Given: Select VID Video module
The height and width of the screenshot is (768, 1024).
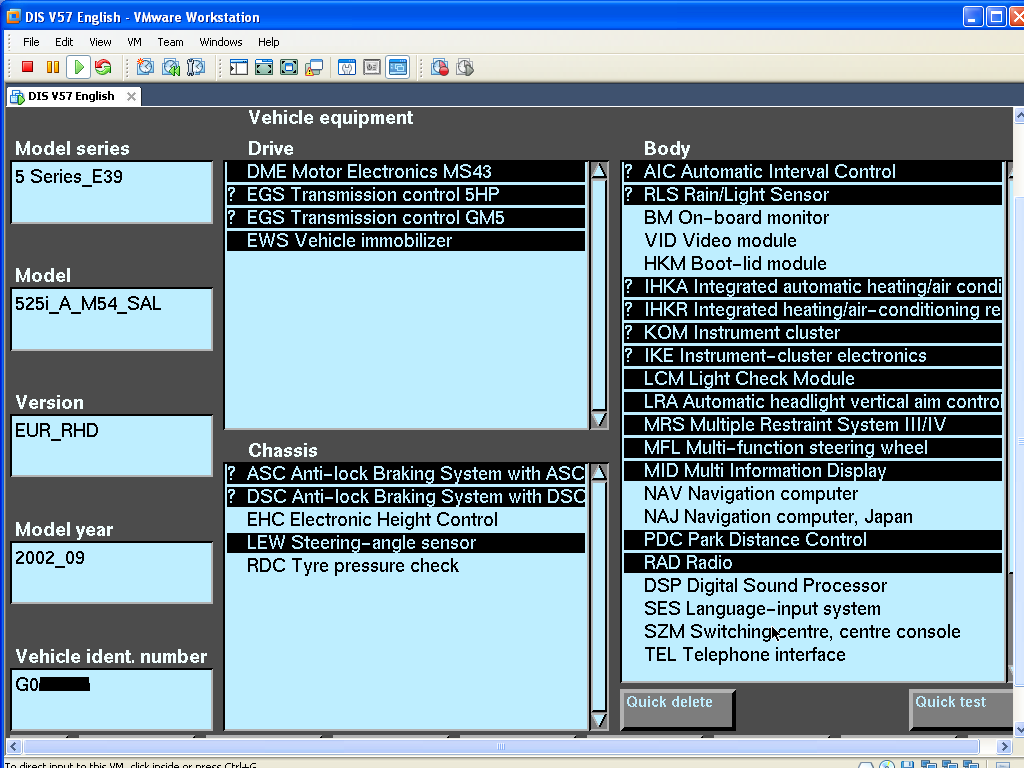Looking at the screenshot, I should [x=812, y=240].
